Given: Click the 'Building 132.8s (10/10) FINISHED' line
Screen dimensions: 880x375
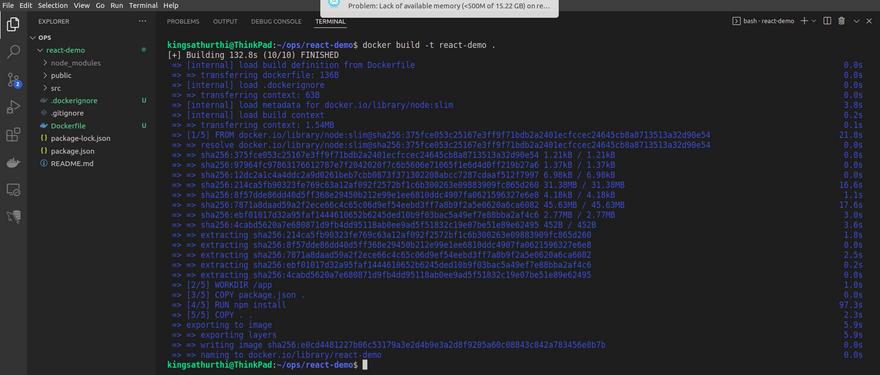Looking at the screenshot, I should (x=253, y=55).
